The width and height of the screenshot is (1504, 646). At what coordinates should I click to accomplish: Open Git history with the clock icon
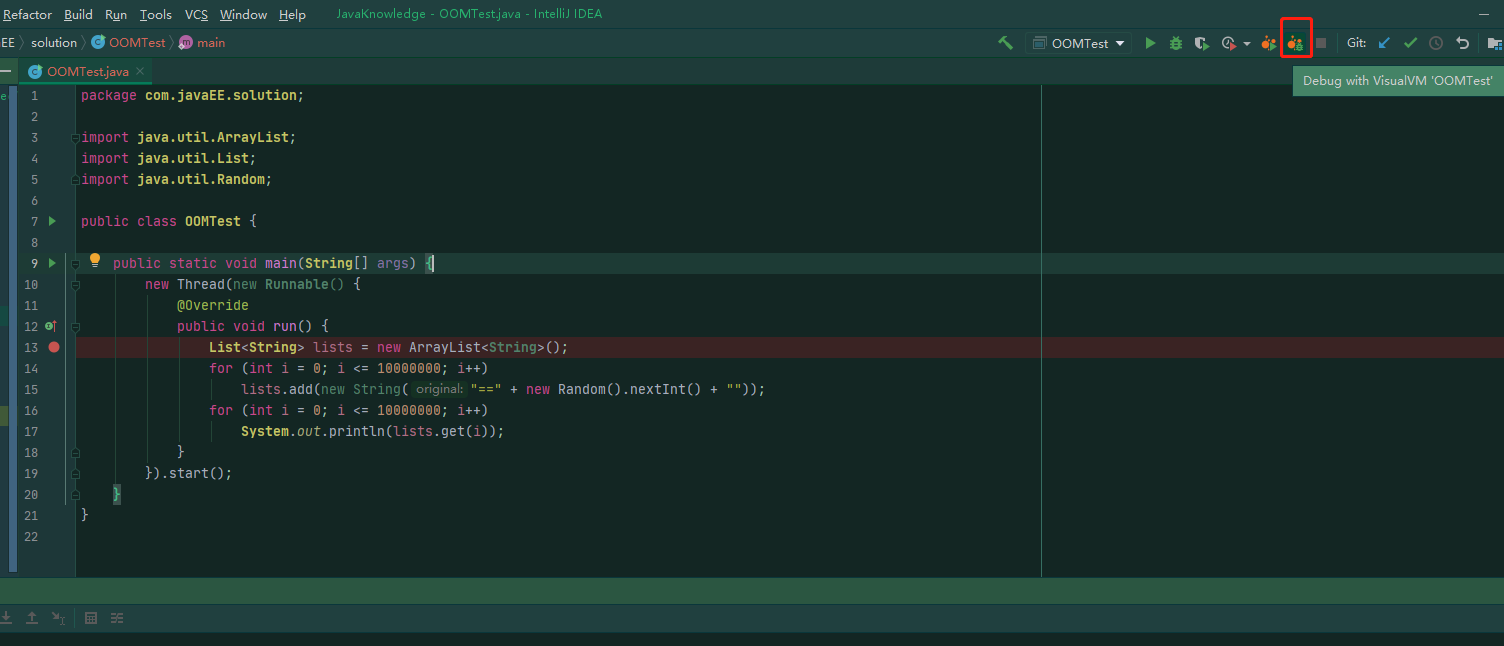pos(1435,43)
